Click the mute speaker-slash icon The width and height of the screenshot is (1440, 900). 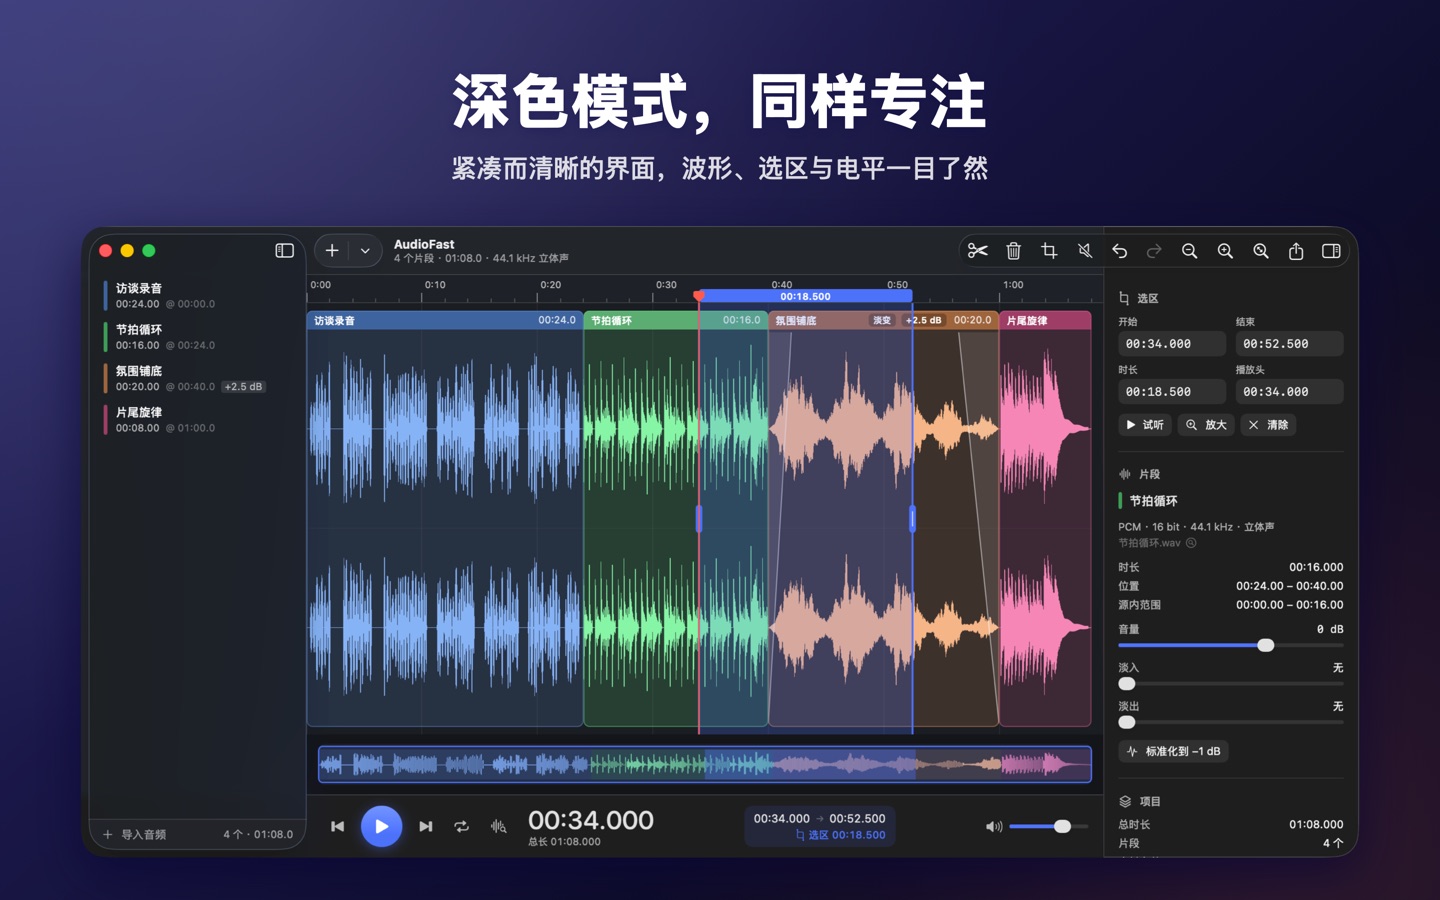coord(1084,251)
